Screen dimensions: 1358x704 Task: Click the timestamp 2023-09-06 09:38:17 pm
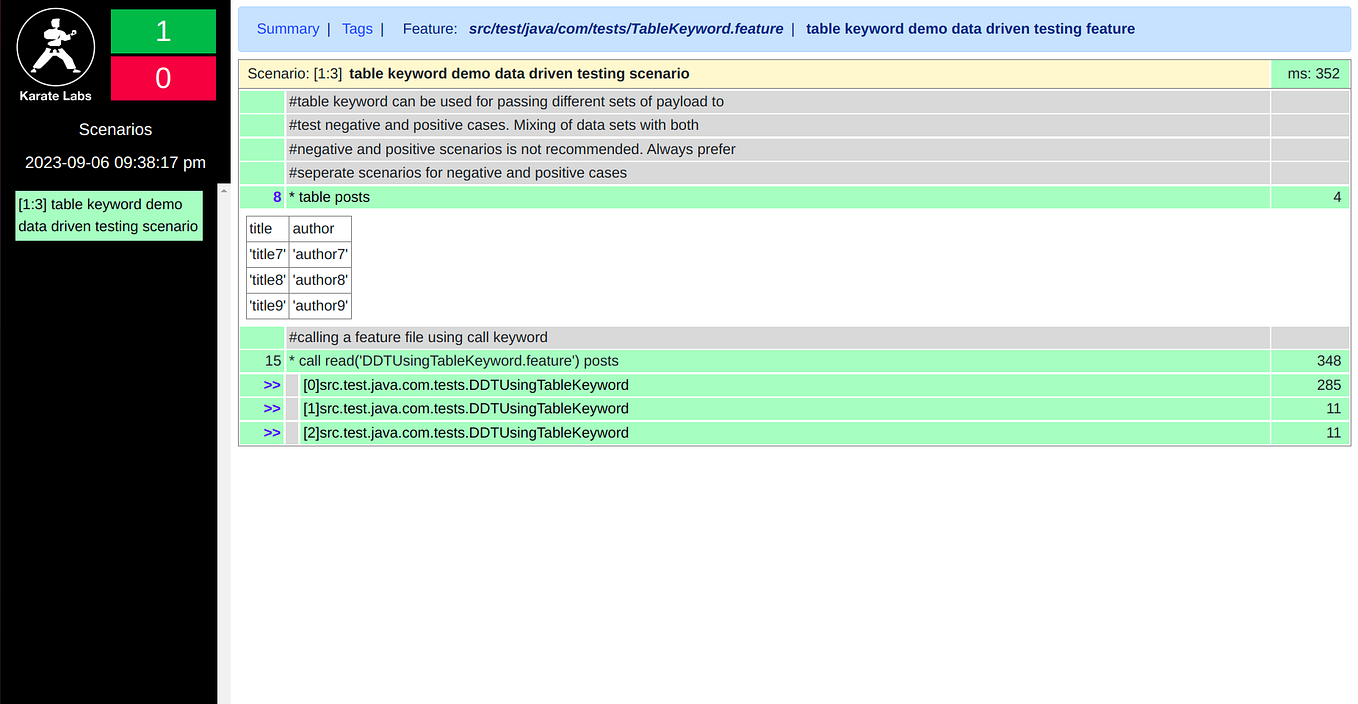click(x=115, y=162)
